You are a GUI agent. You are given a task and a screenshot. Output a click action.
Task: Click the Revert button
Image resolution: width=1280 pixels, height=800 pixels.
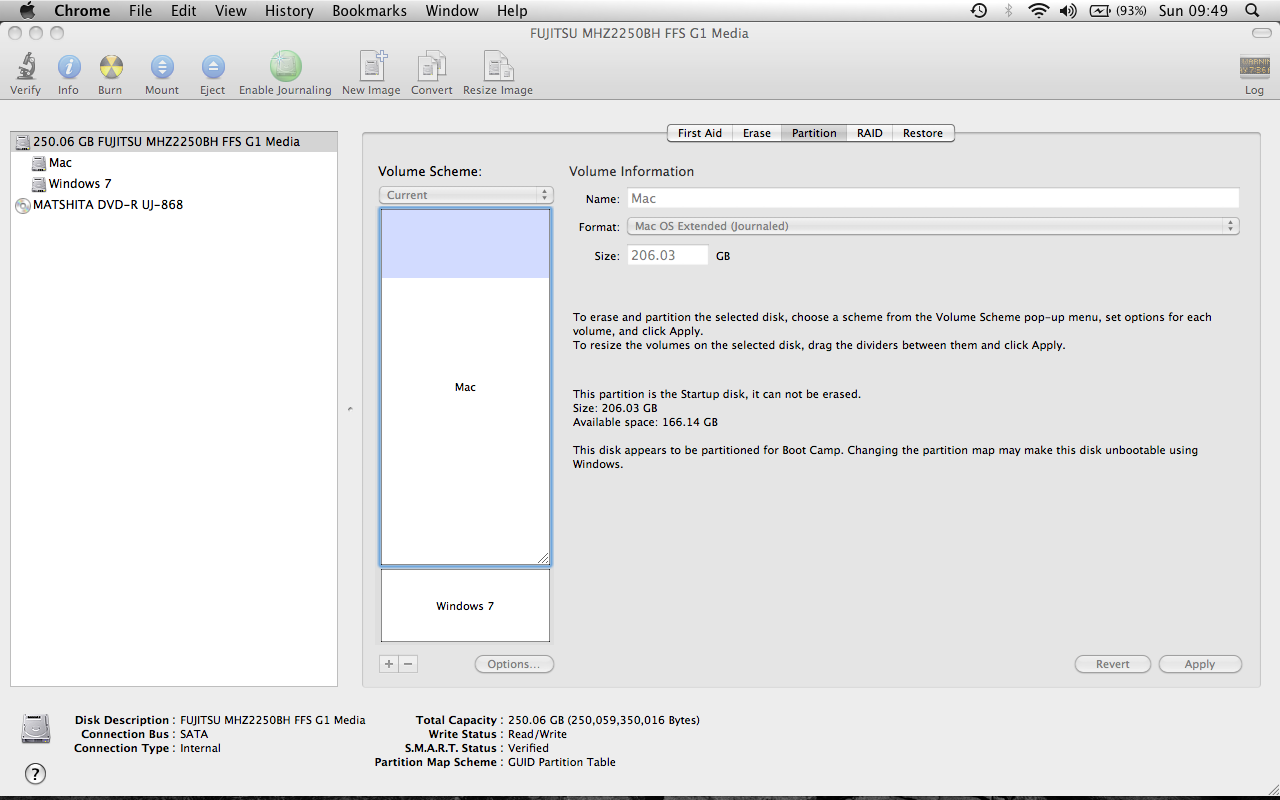click(1113, 664)
